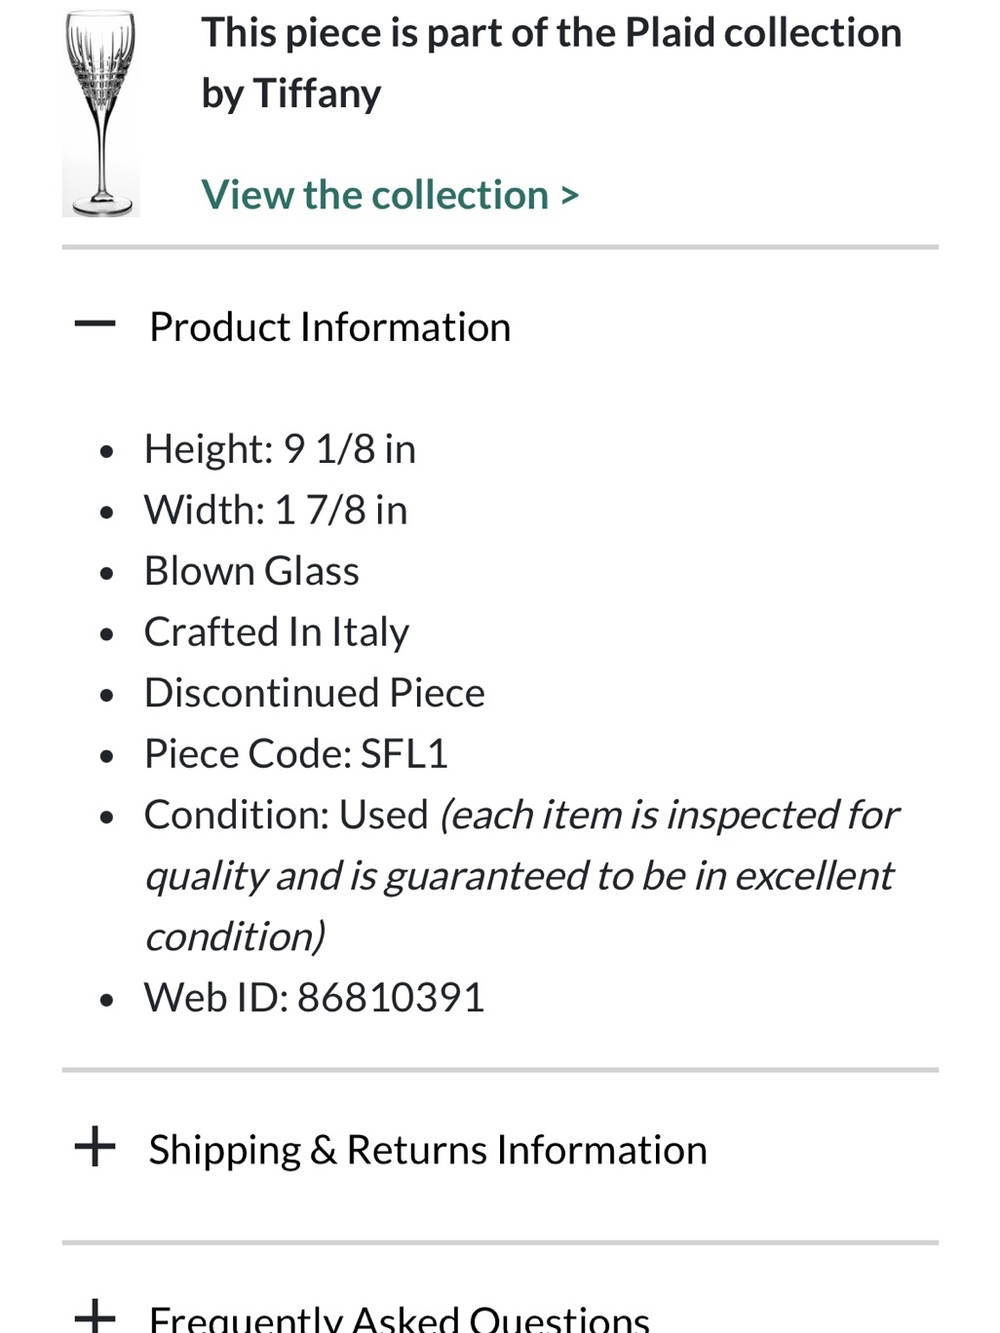
Task: Collapse Product Information using the minus icon
Action: [95, 324]
